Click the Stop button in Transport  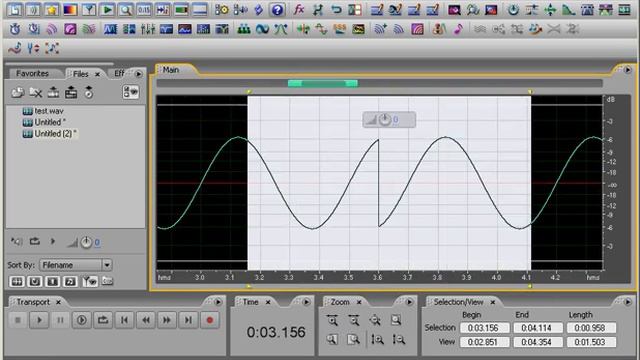[x=18, y=320]
